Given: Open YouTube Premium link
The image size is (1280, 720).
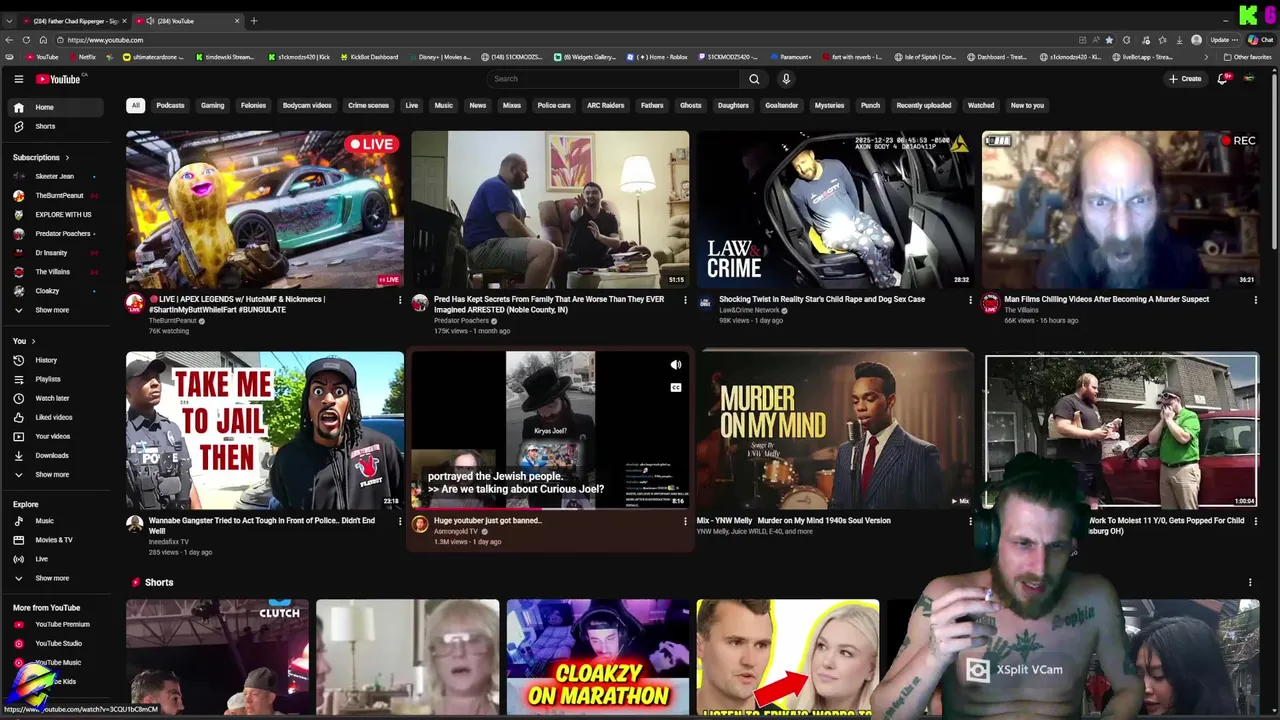Looking at the screenshot, I should coord(54,624).
